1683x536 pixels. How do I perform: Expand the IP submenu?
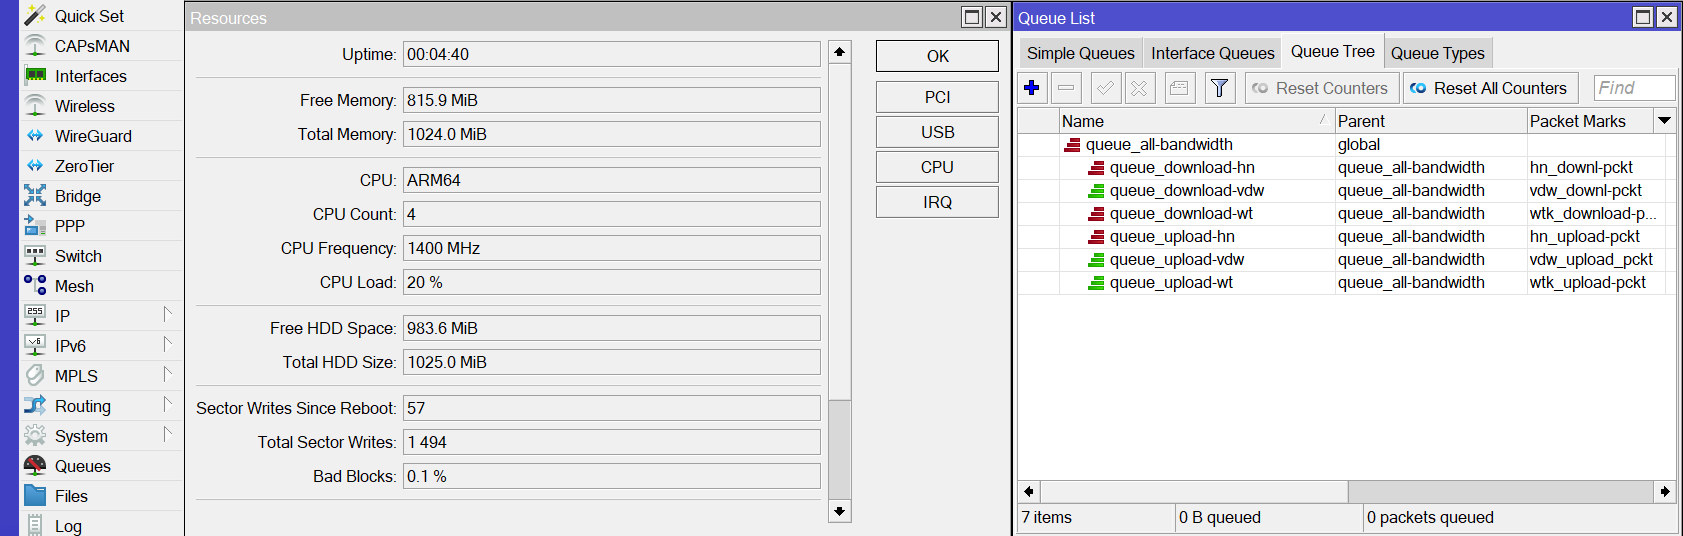[x=167, y=315]
